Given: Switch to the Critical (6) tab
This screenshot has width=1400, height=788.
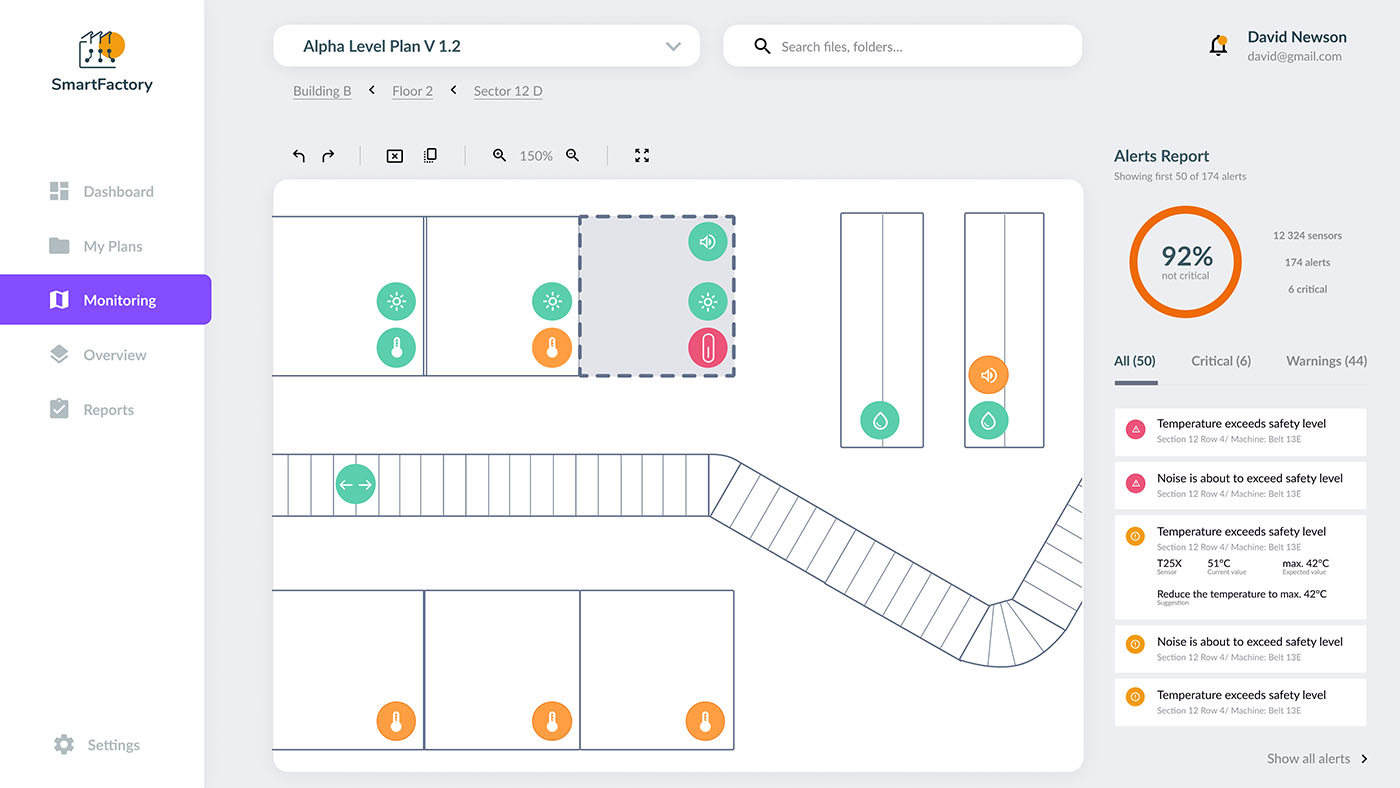Looking at the screenshot, I should 1221,360.
